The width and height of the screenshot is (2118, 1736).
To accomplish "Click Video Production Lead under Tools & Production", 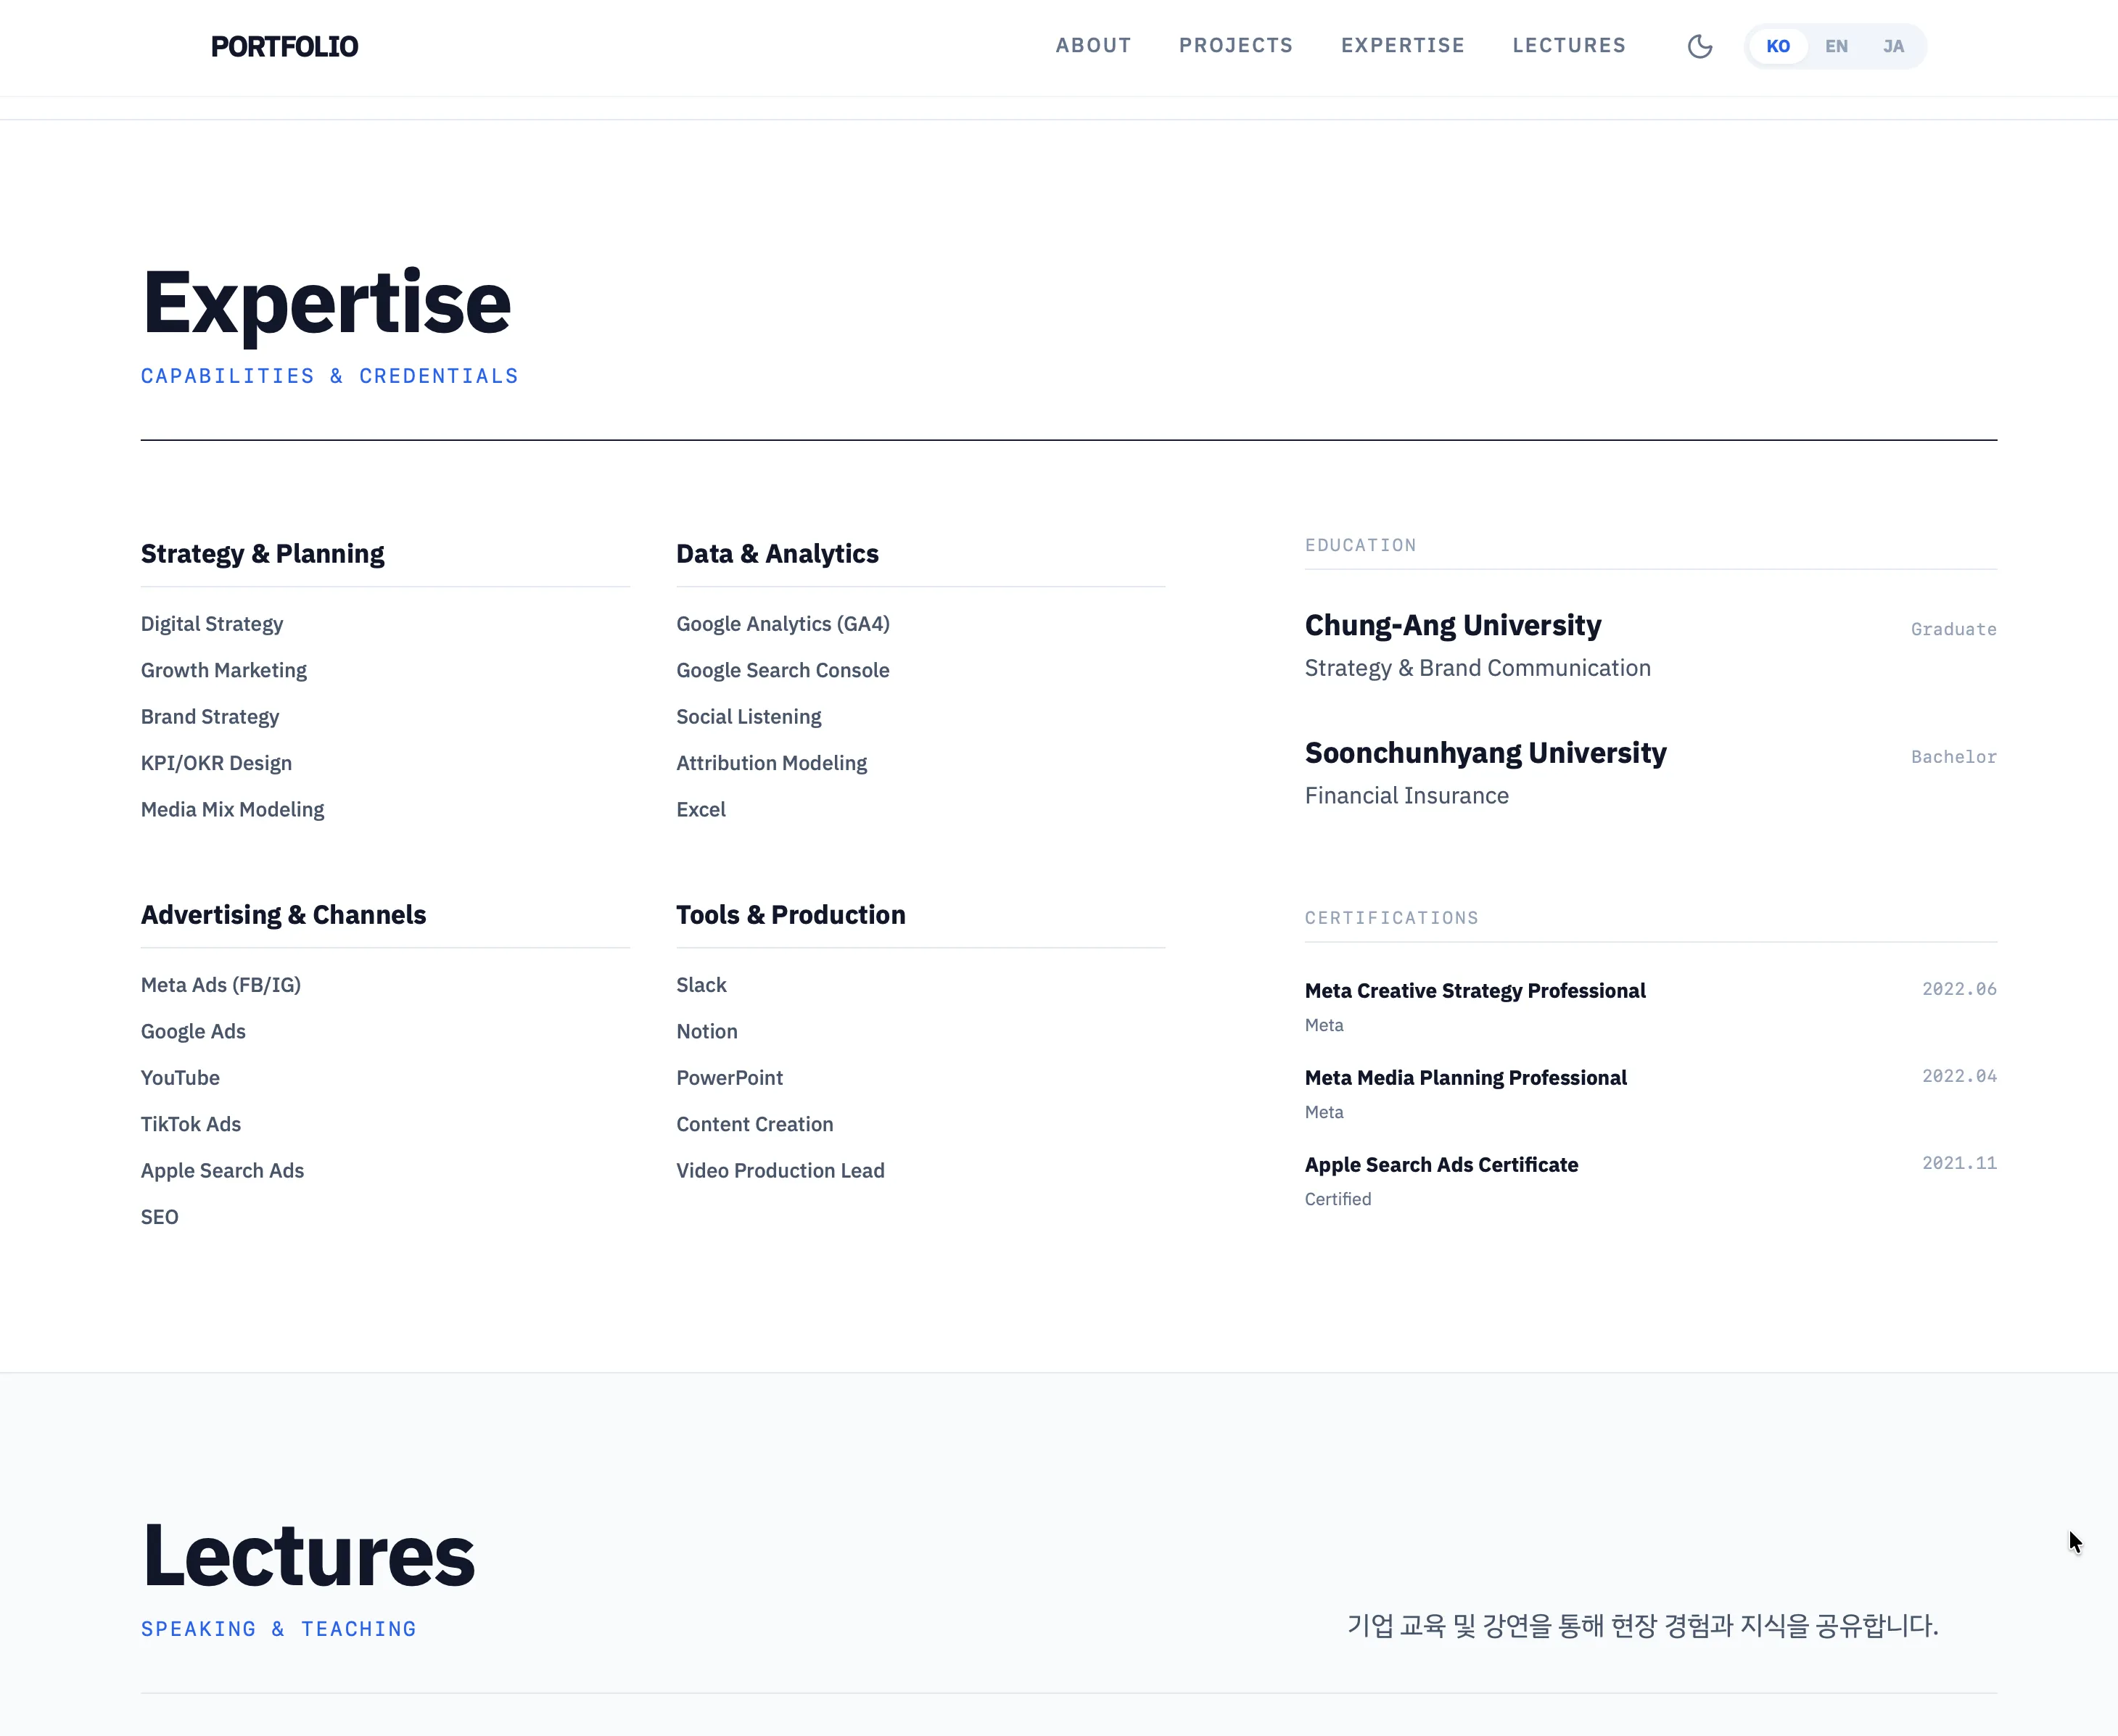I will coord(780,1170).
